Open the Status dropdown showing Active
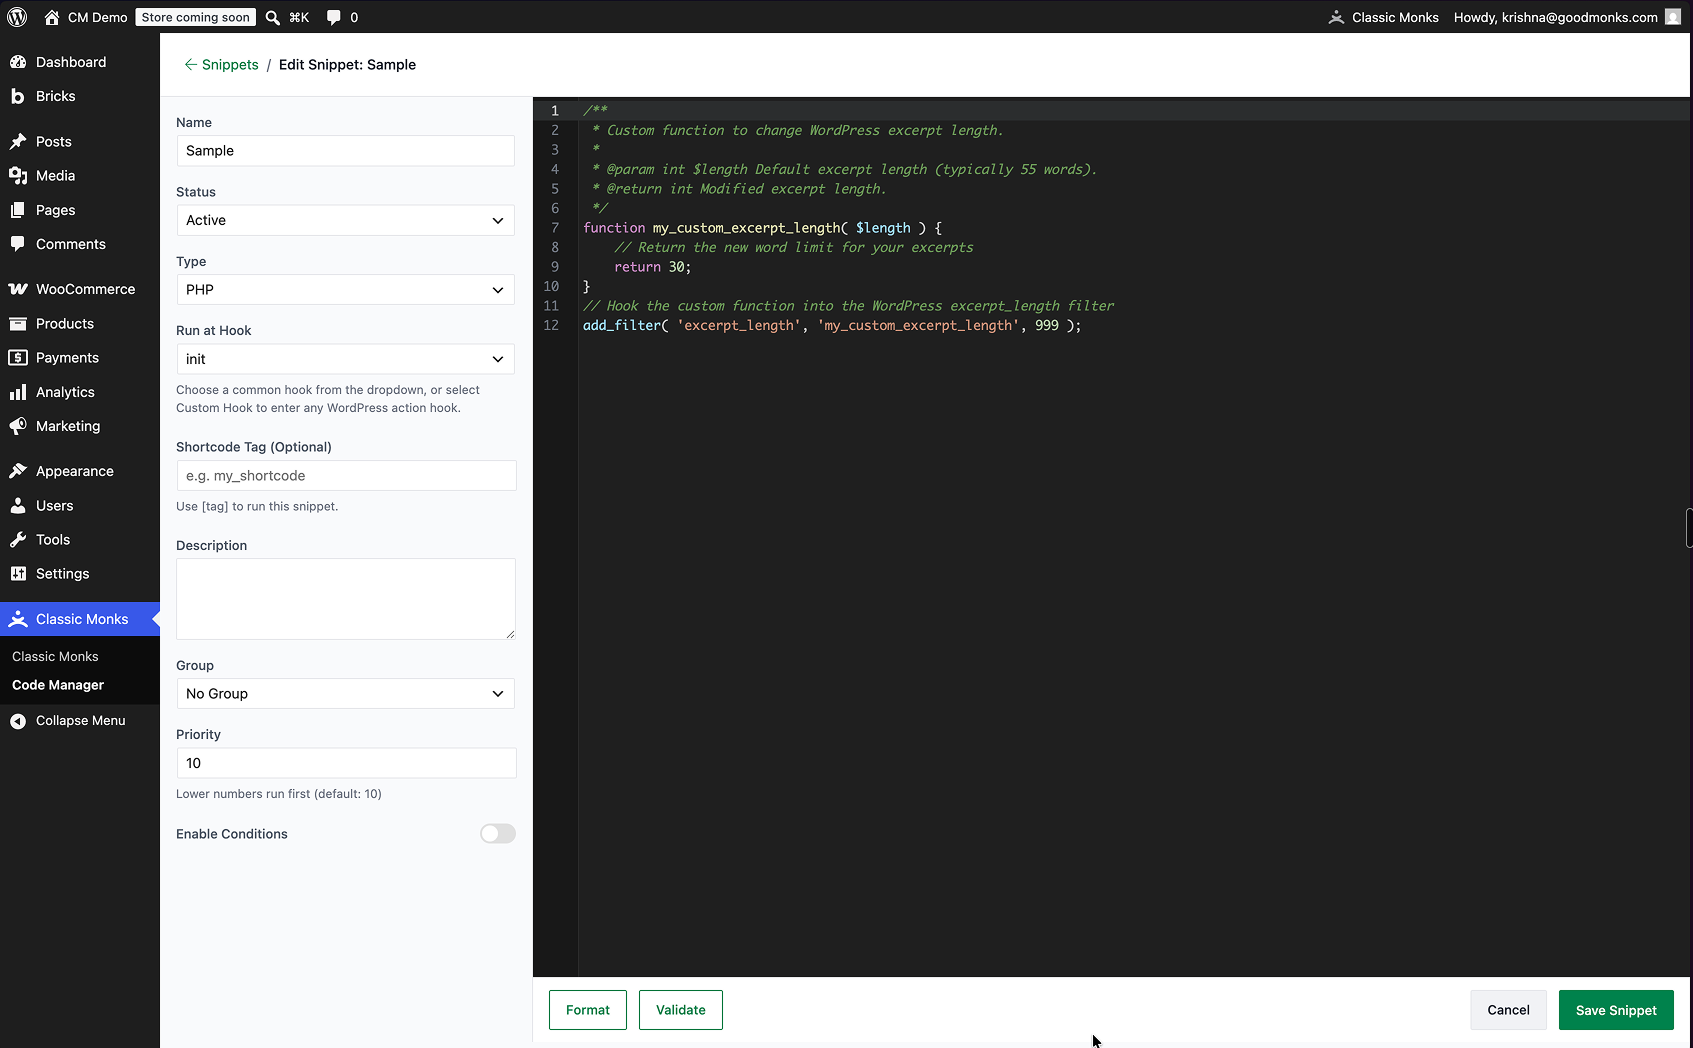Screen dimensions: 1693x1048 pos(345,220)
